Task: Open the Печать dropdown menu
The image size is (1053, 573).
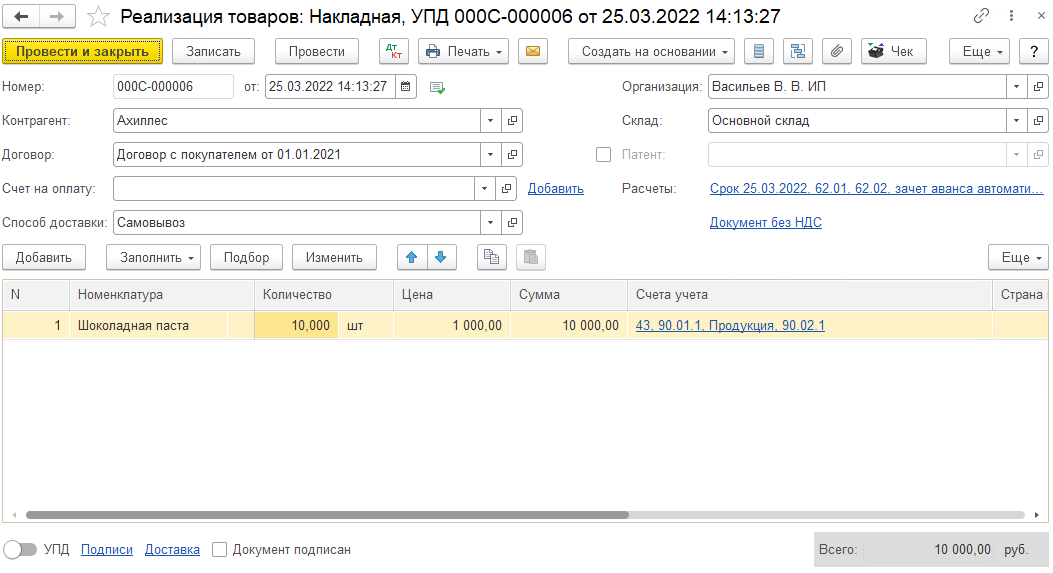Action: (x=463, y=51)
